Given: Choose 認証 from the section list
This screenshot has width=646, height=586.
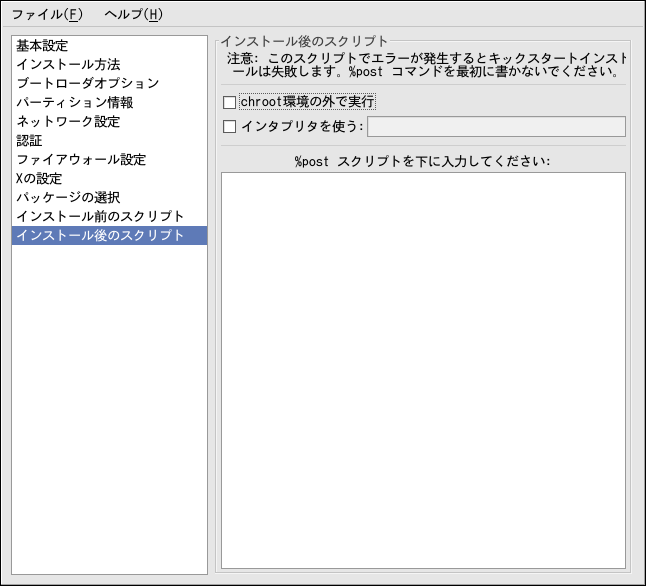Looking at the screenshot, I should pyautogui.click(x=29, y=141).
